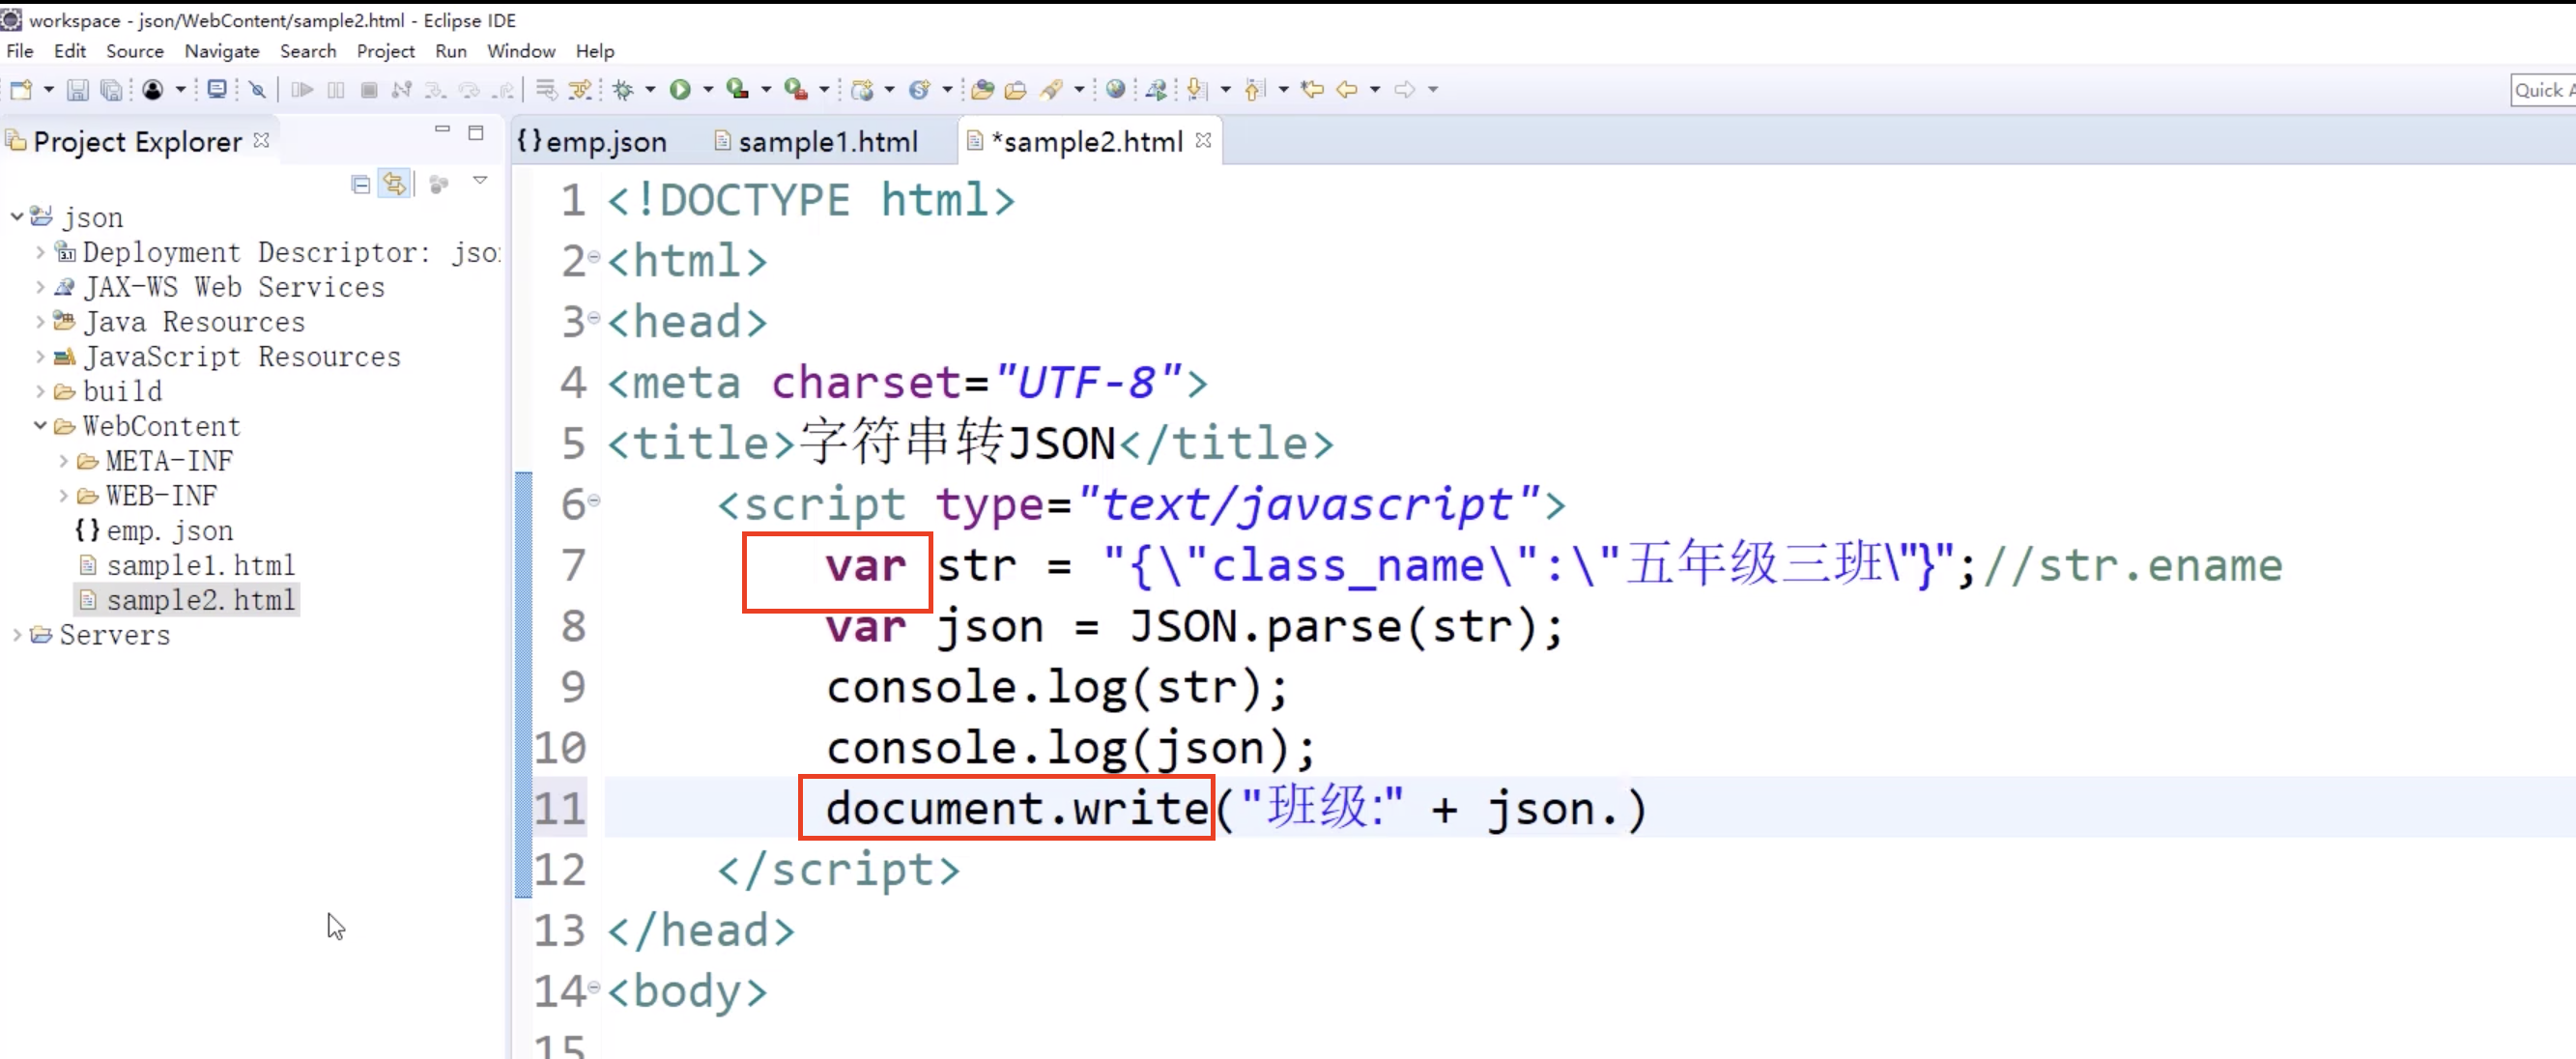This screenshot has width=2576, height=1059.
Task: Open External Tools dropdown arrow
Action: [x=824, y=90]
